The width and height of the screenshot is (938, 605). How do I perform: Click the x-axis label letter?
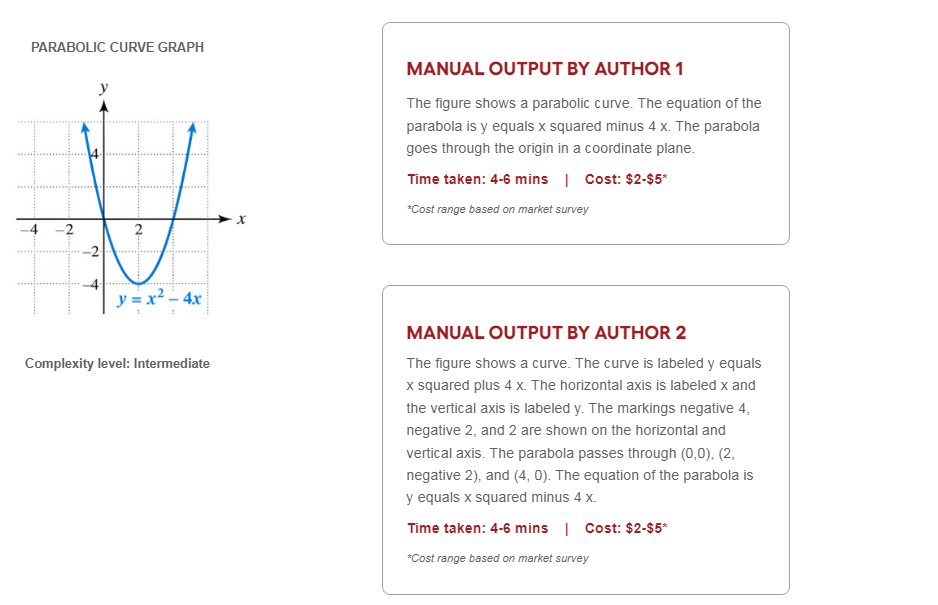click(x=242, y=219)
